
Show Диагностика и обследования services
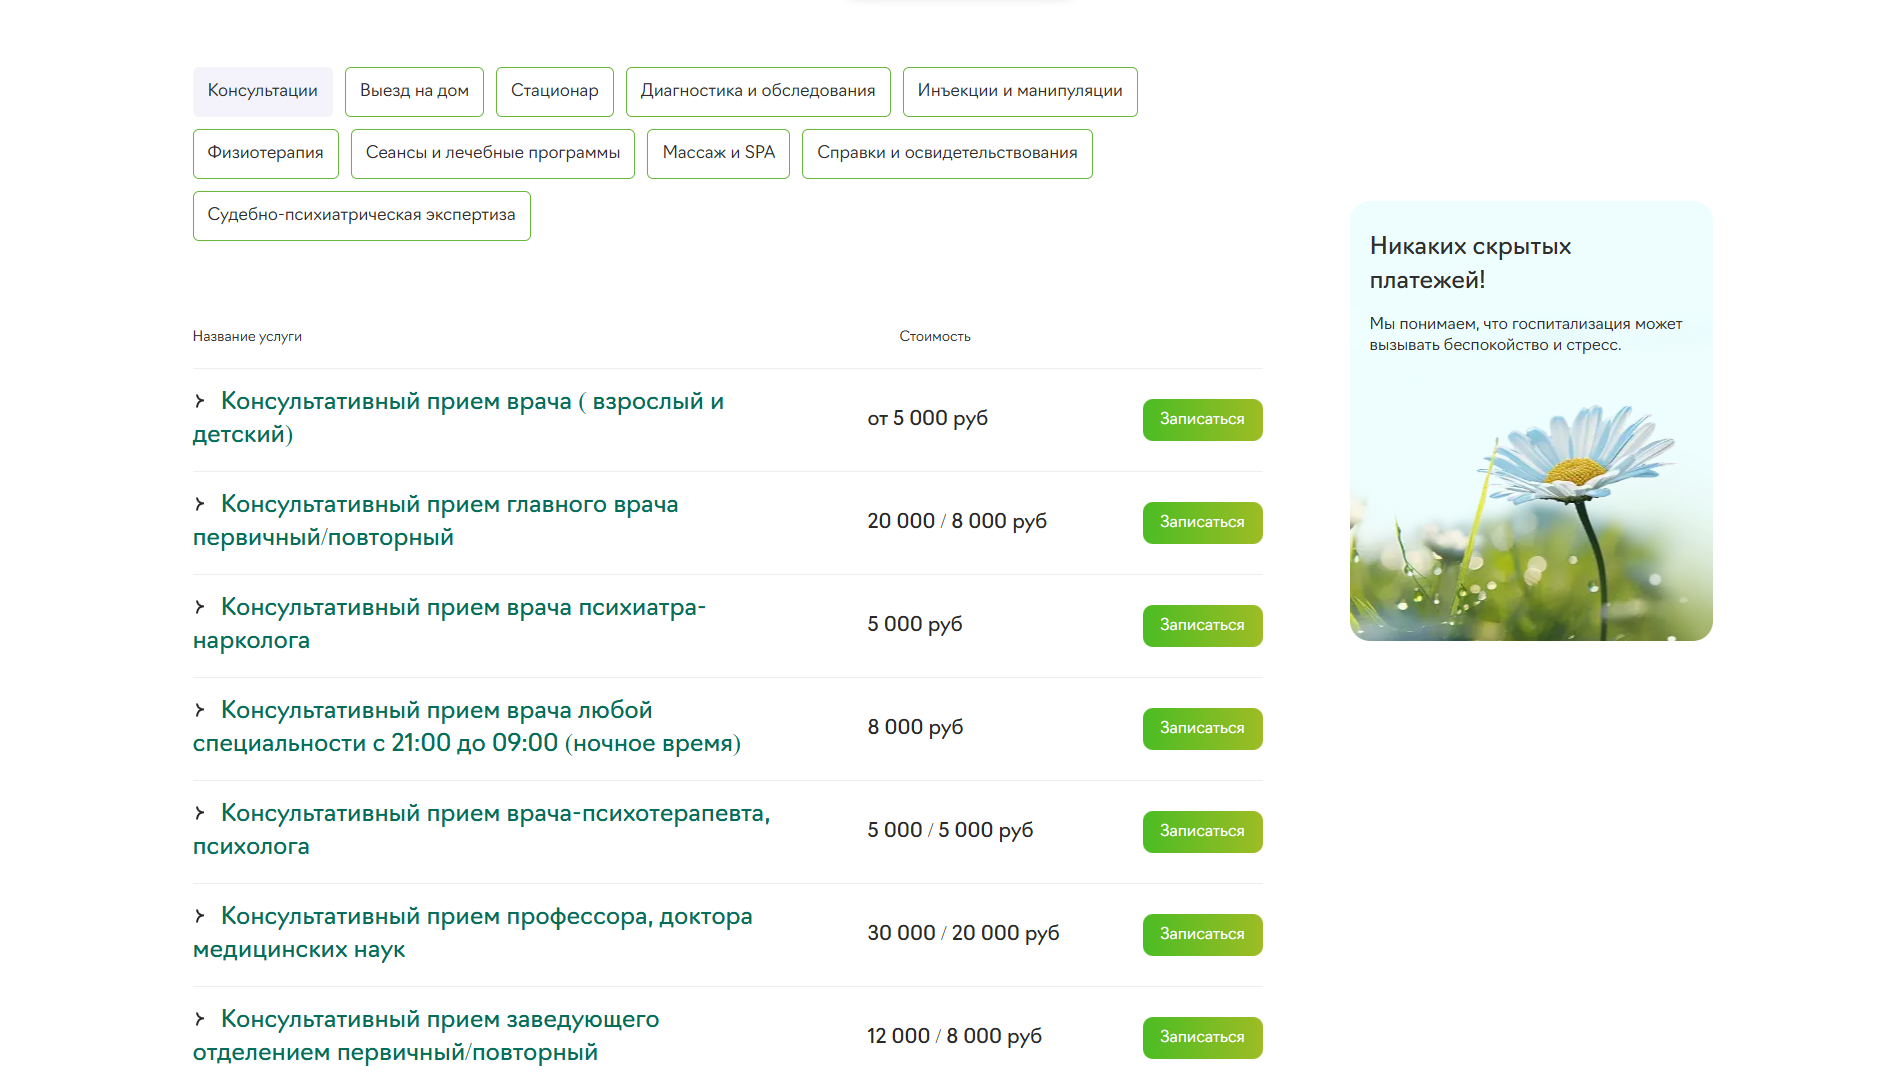pyautogui.click(x=758, y=92)
